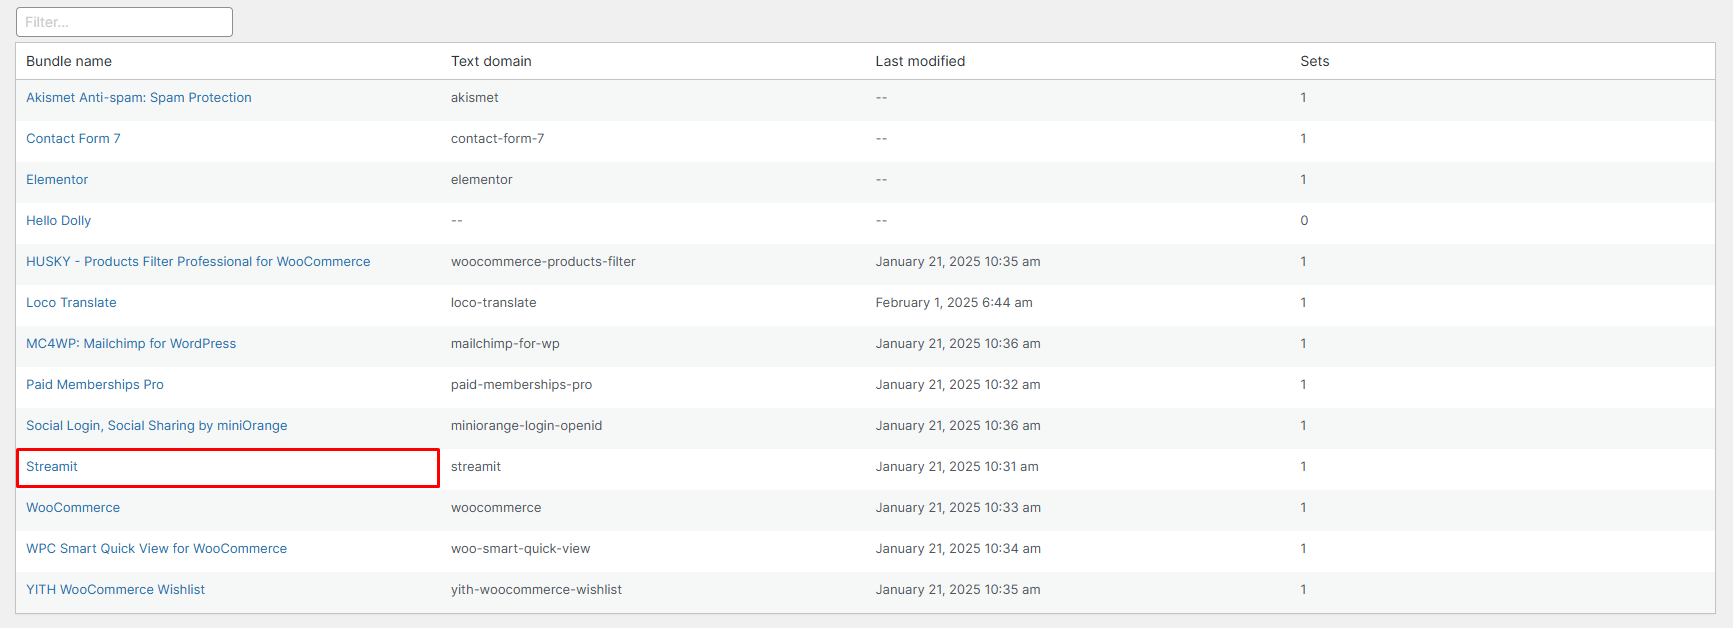Sort by Sets column header

(1315, 61)
